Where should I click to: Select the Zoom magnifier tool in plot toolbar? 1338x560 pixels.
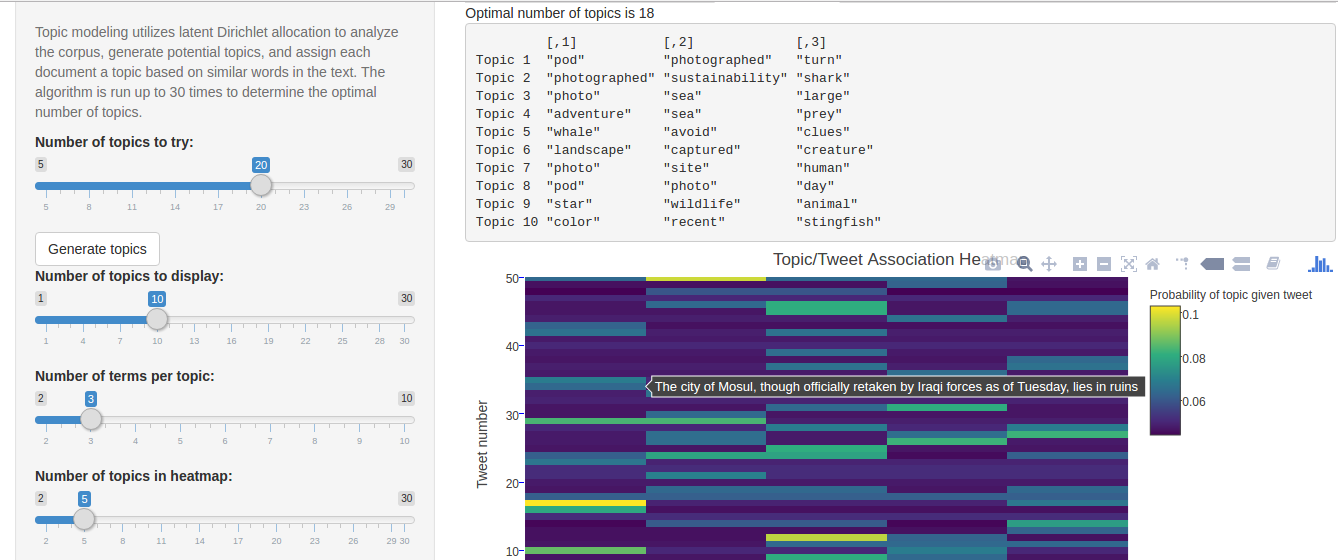(1024, 264)
